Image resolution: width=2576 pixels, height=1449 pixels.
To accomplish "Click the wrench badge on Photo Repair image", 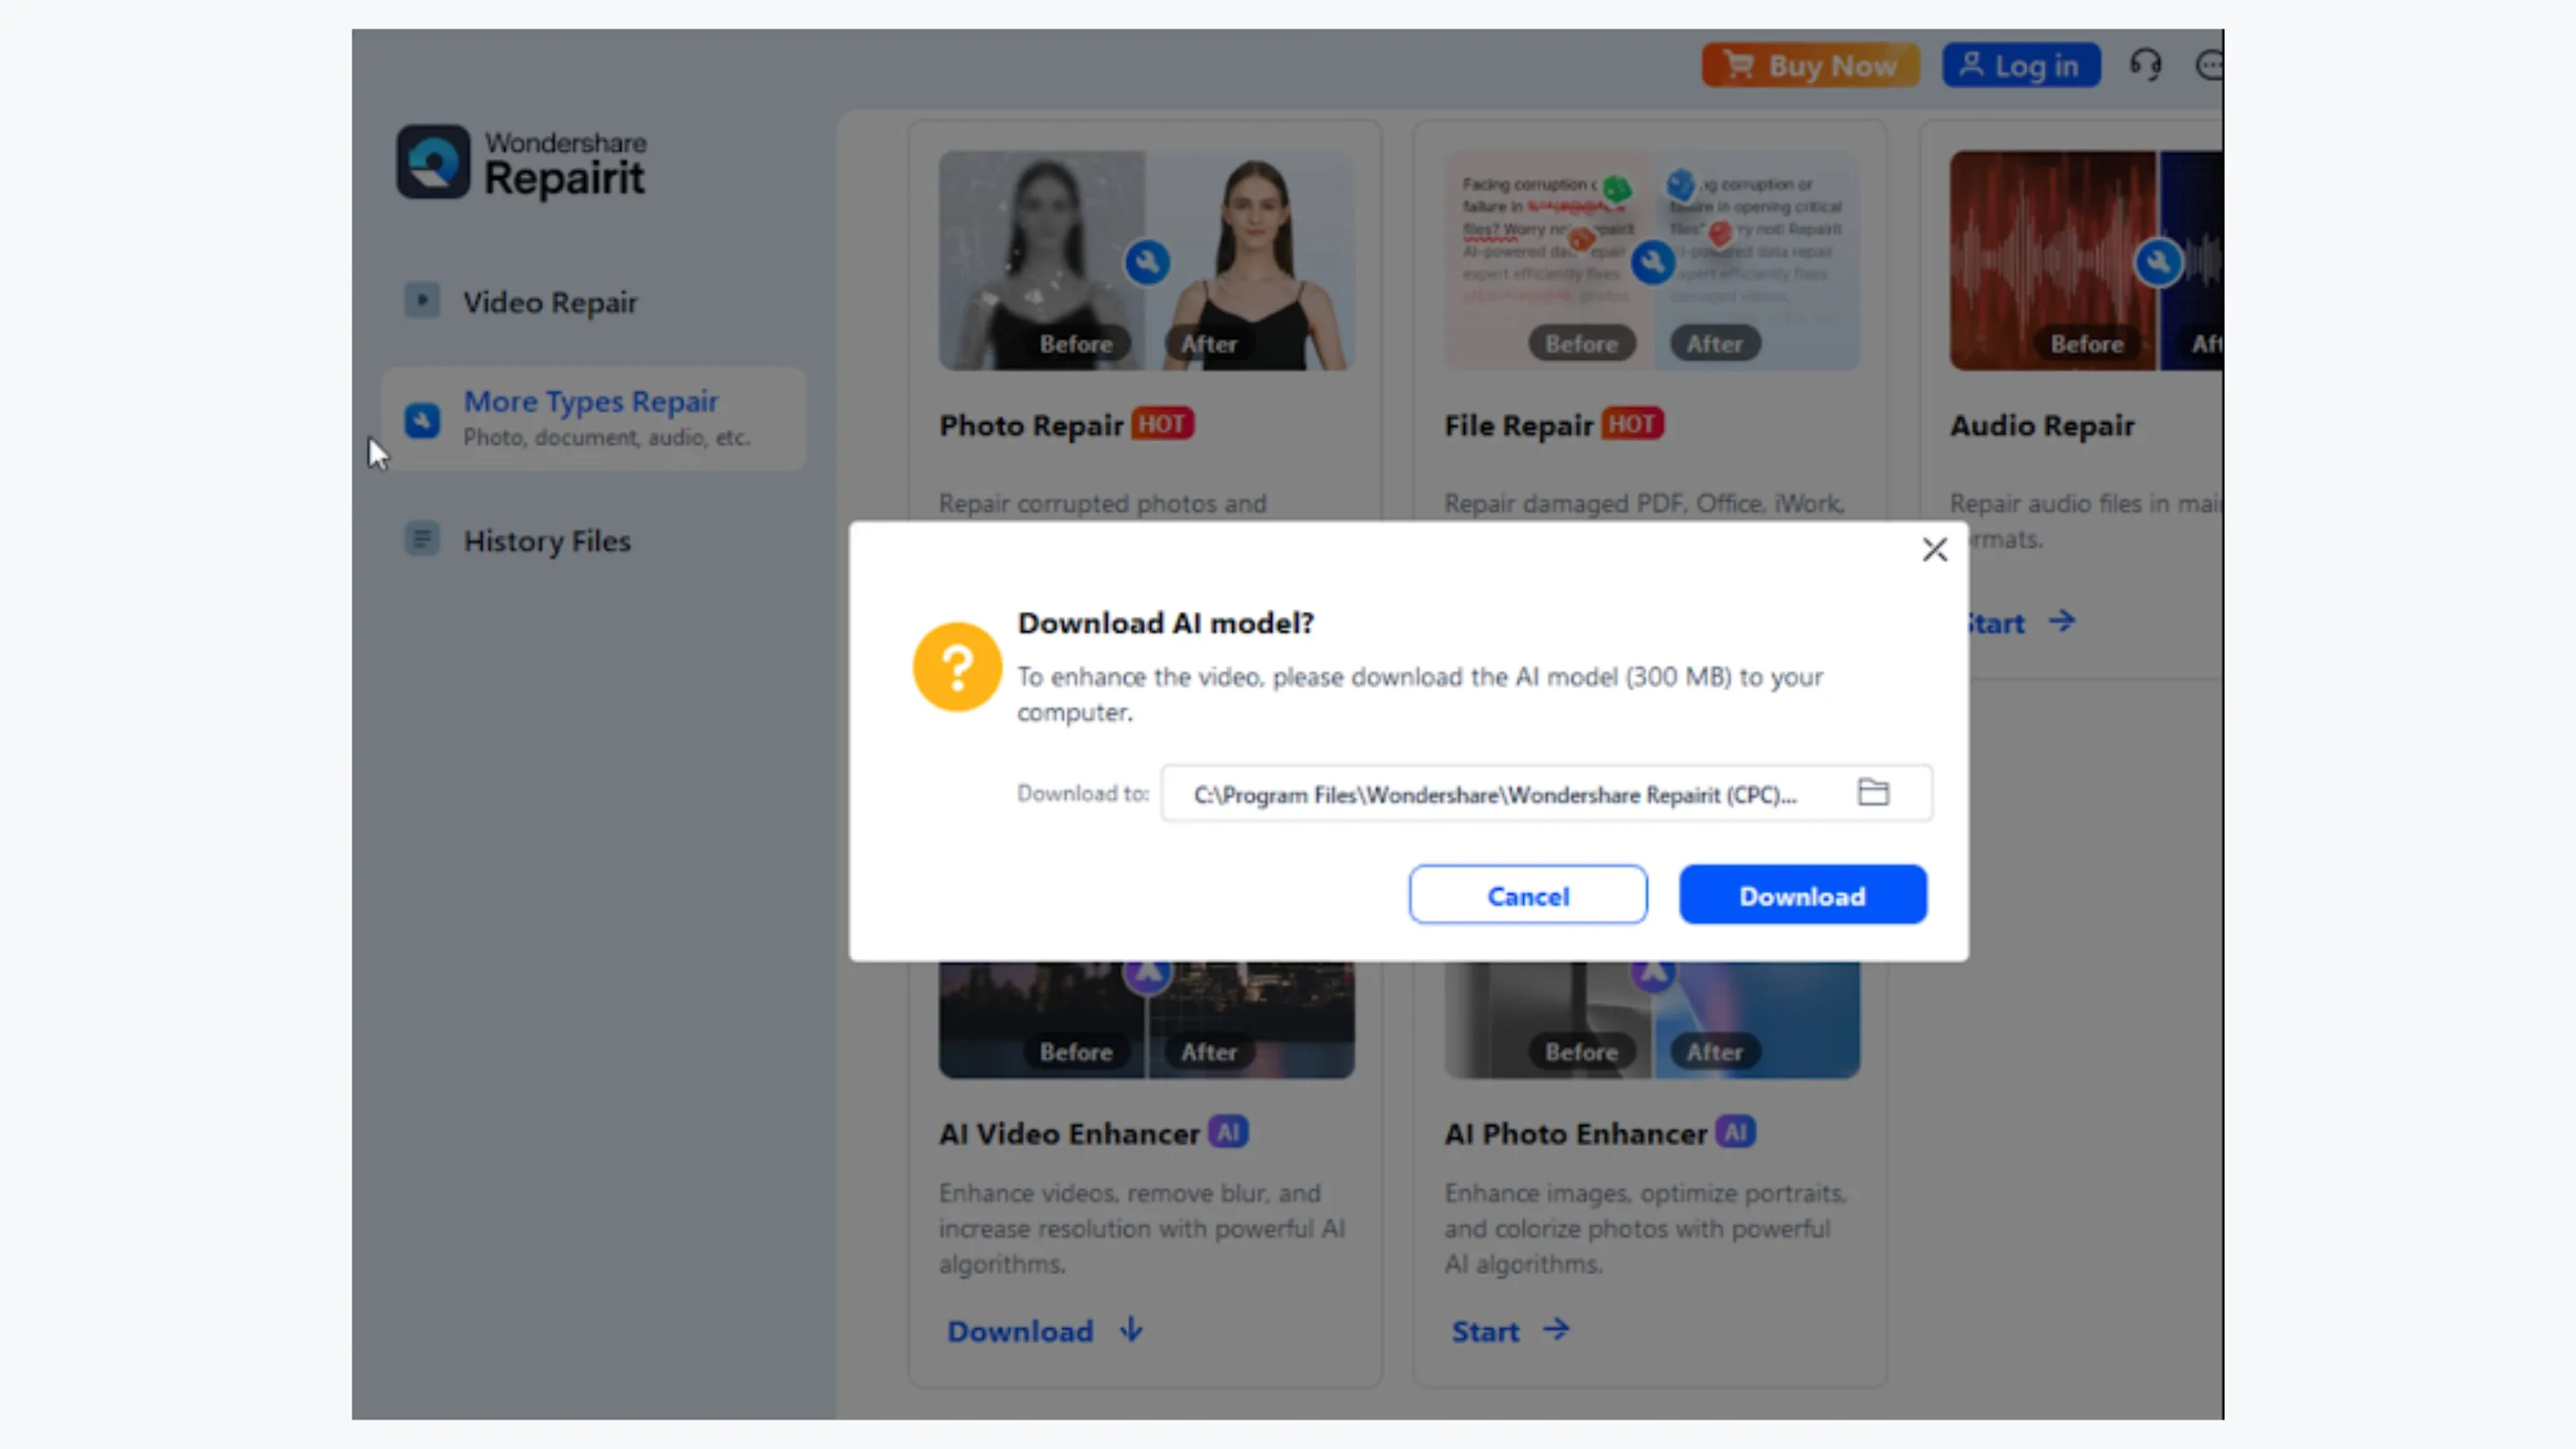I will click(x=1147, y=263).
